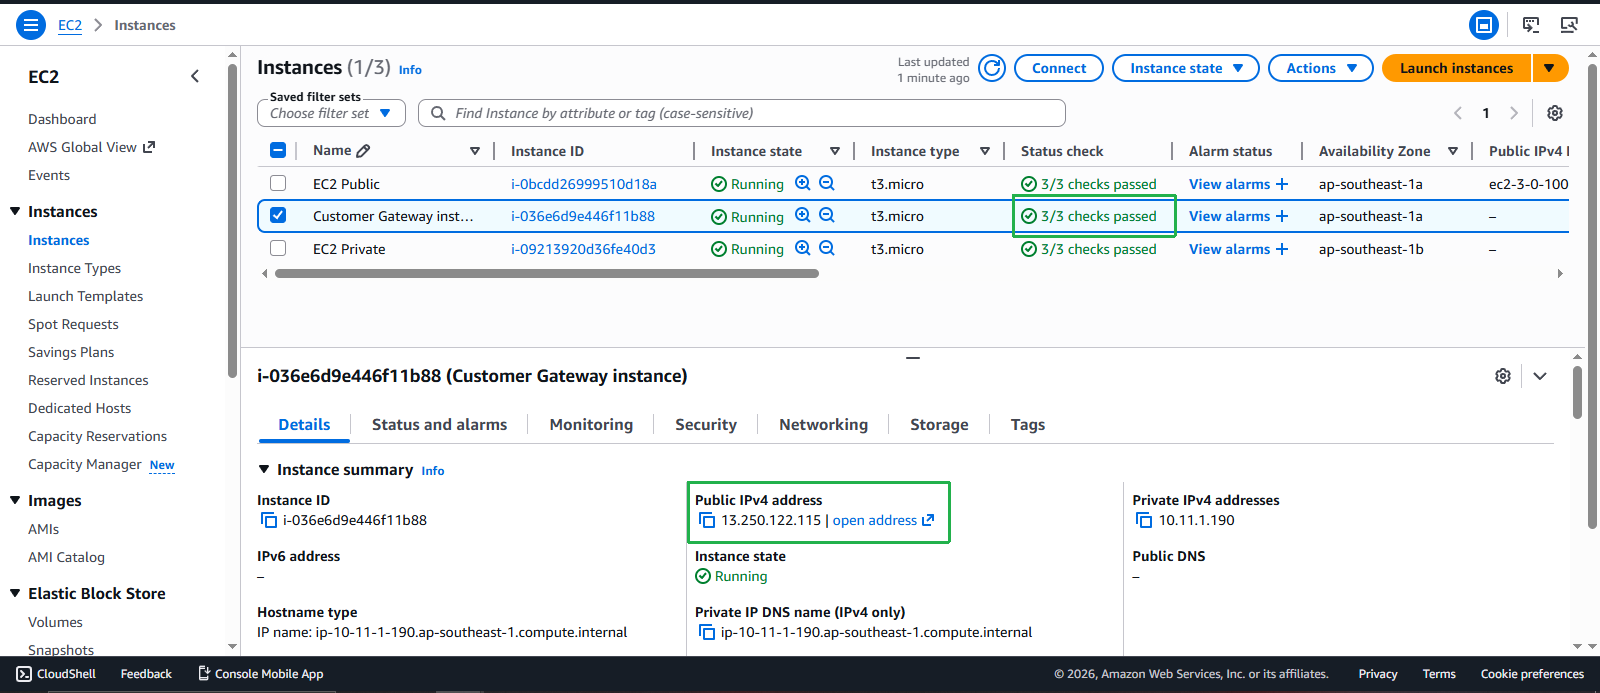
Task: Copy Private IP DNS name
Action: pyautogui.click(x=707, y=632)
